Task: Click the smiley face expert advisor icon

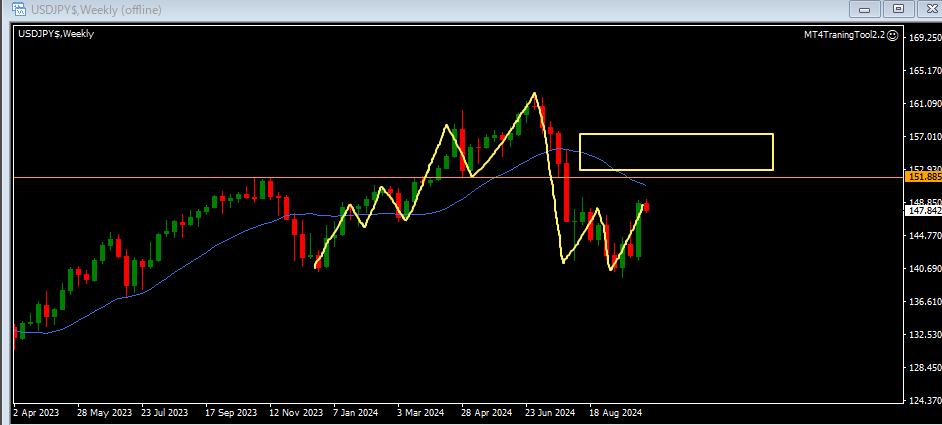Action: pos(893,34)
